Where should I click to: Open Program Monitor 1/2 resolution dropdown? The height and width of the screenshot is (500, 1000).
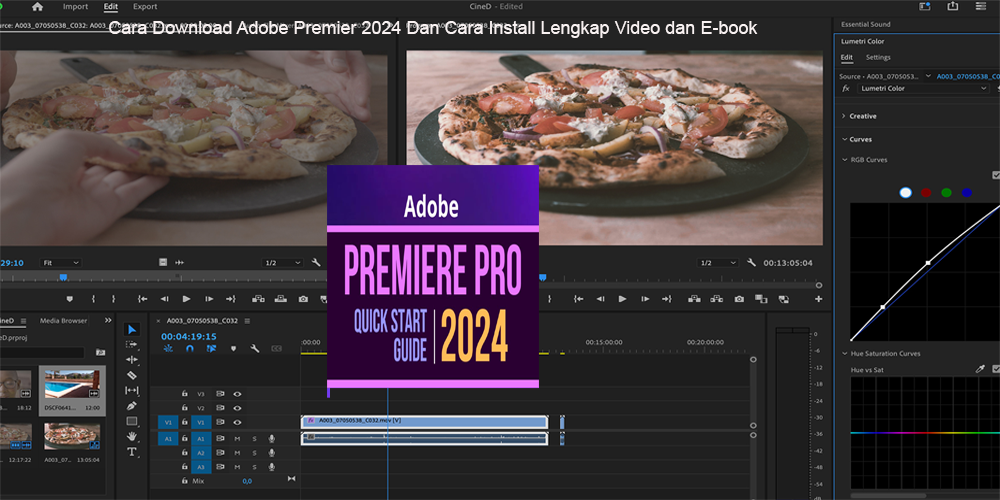click(x=718, y=263)
